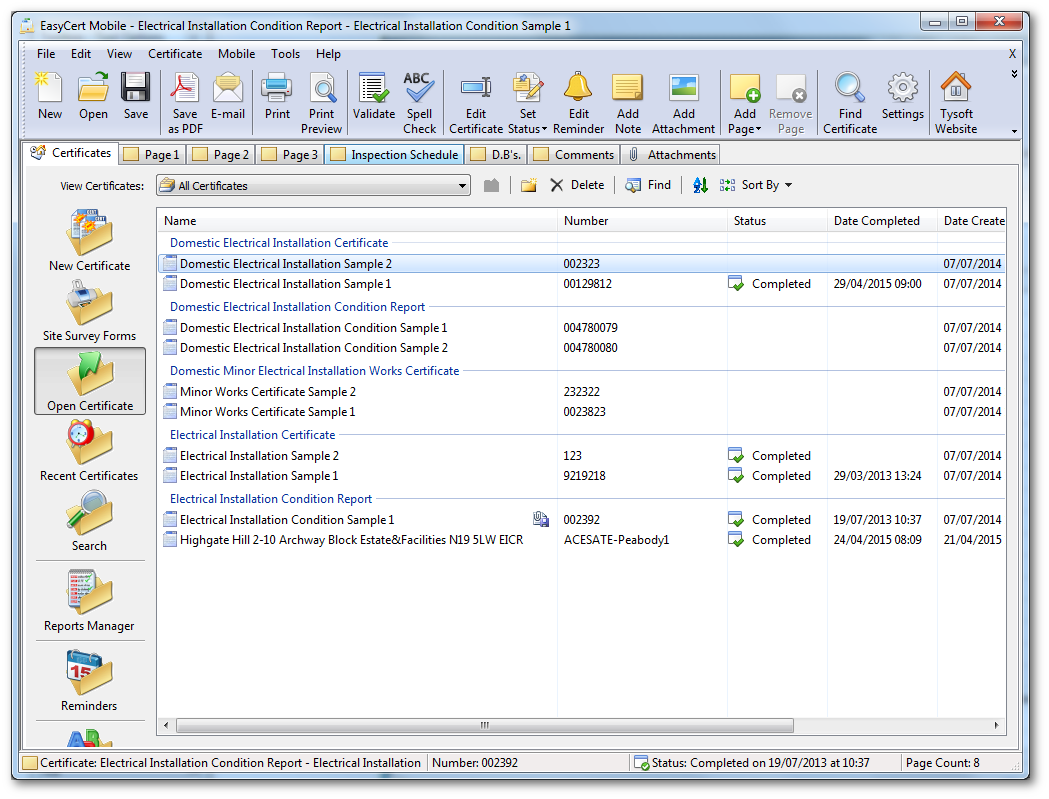1049x799 pixels.
Task: Open the File menu
Action: (x=46, y=54)
